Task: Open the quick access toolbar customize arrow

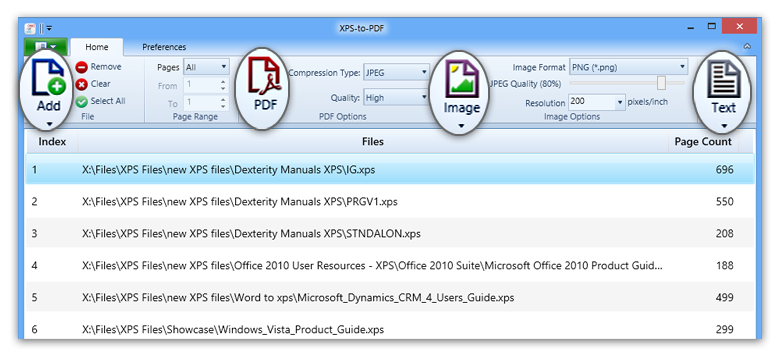Action: pyautogui.click(x=49, y=28)
